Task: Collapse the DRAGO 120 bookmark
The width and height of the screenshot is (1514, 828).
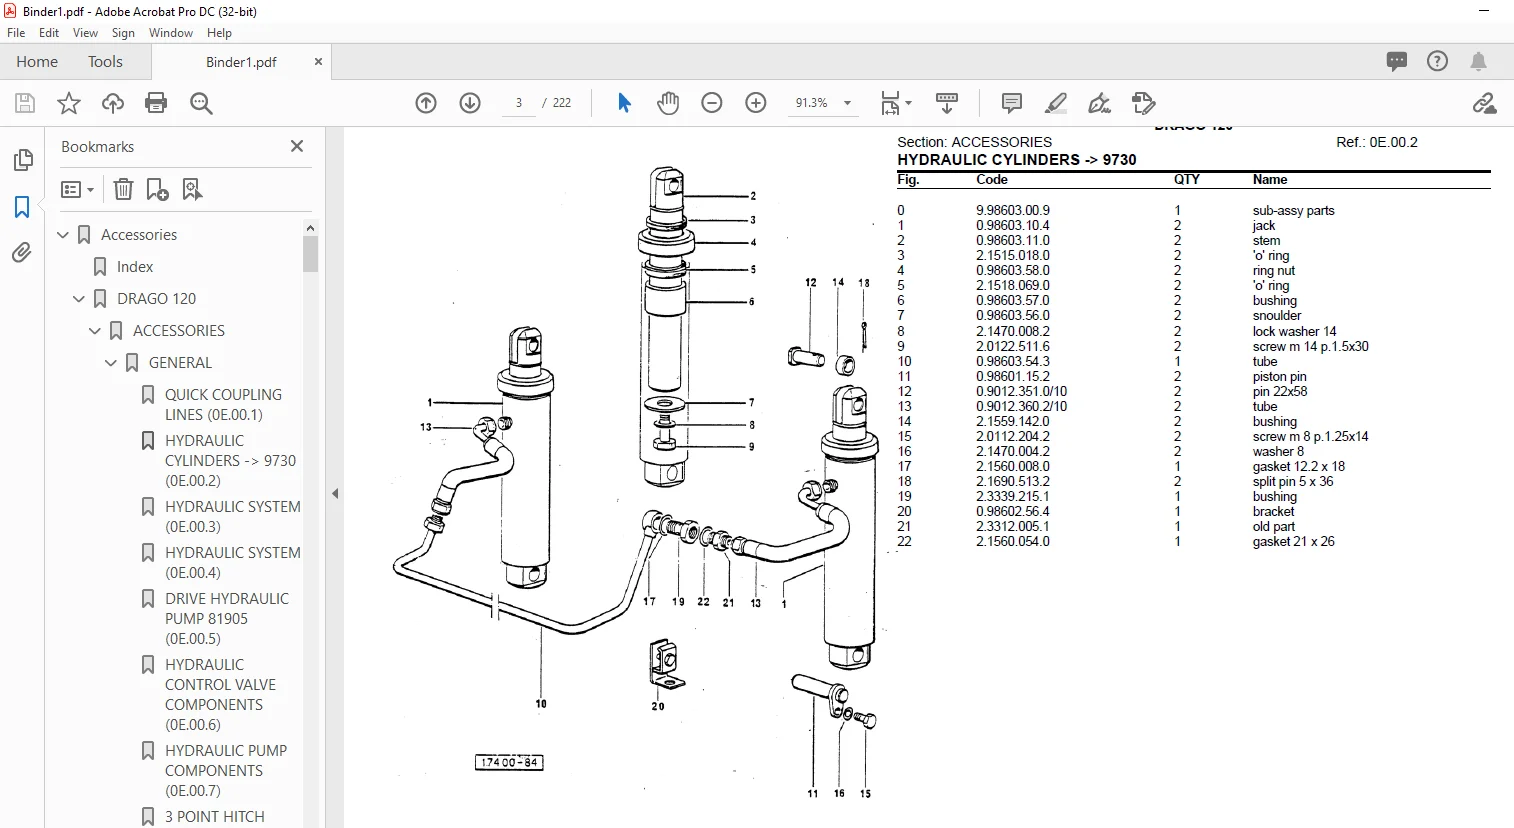Action: [79, 299]
